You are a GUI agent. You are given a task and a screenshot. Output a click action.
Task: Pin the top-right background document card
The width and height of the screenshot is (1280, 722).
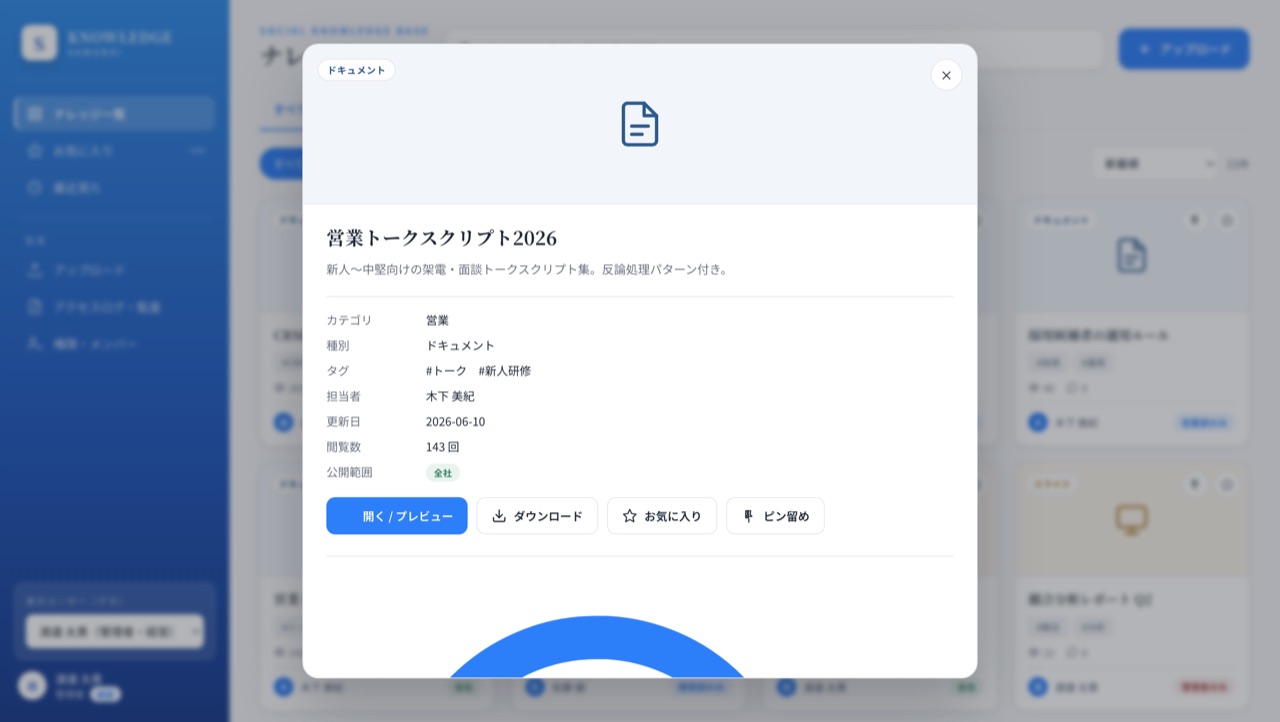[1194, 220]
